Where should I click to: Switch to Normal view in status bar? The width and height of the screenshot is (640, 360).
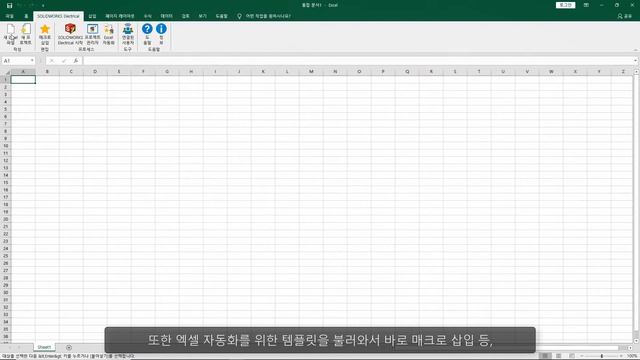pyautogui.click(x=544, y=356)
